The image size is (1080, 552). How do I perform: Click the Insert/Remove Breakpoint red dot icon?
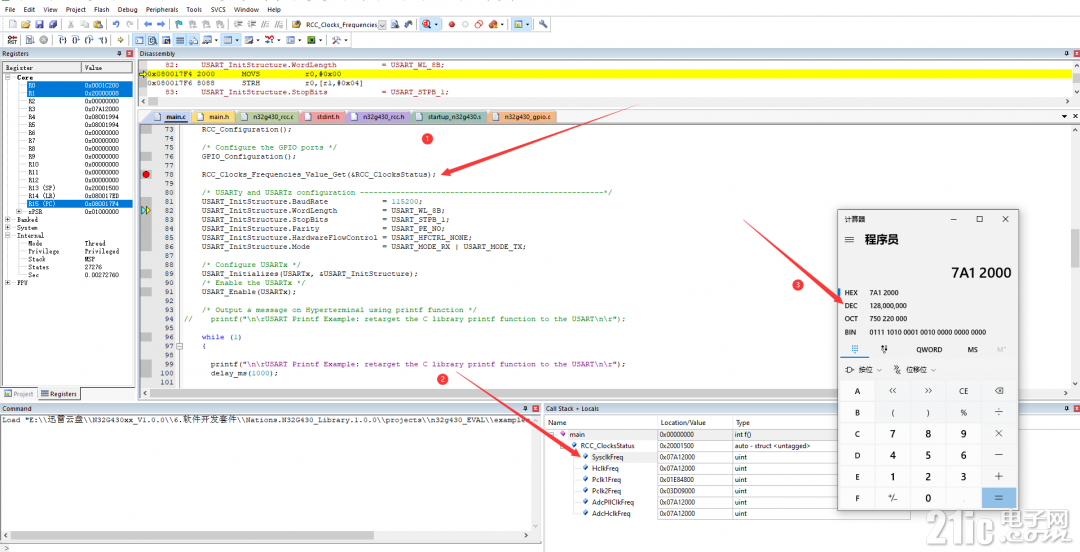452,24
